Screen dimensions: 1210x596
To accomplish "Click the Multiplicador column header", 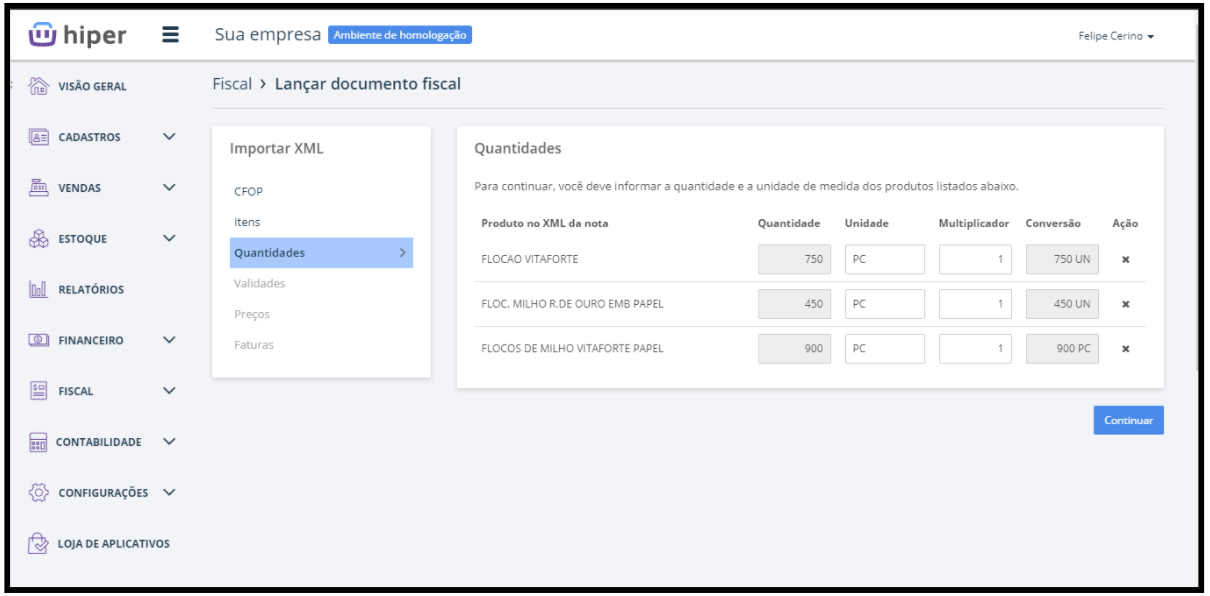I will pyautogui.click(x=976, y=223).
